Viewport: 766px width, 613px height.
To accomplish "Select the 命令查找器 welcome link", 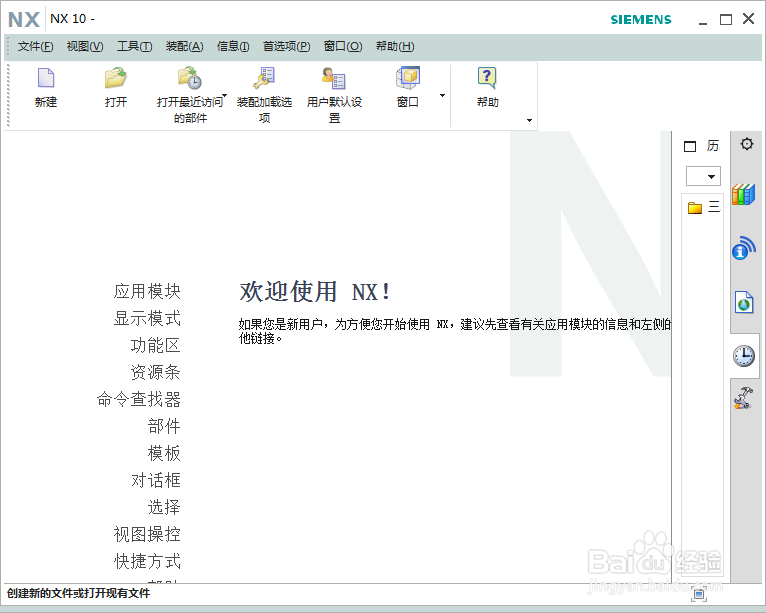I will click(139, 399).
